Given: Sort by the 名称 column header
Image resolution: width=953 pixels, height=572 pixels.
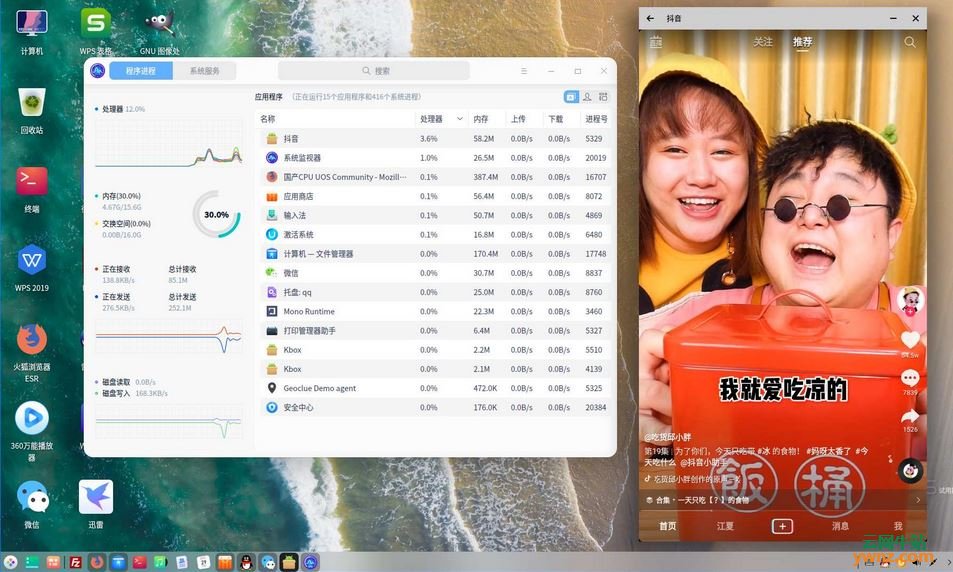Looking at the screenshot, I should pyautogui.click(x=267, y=119).
